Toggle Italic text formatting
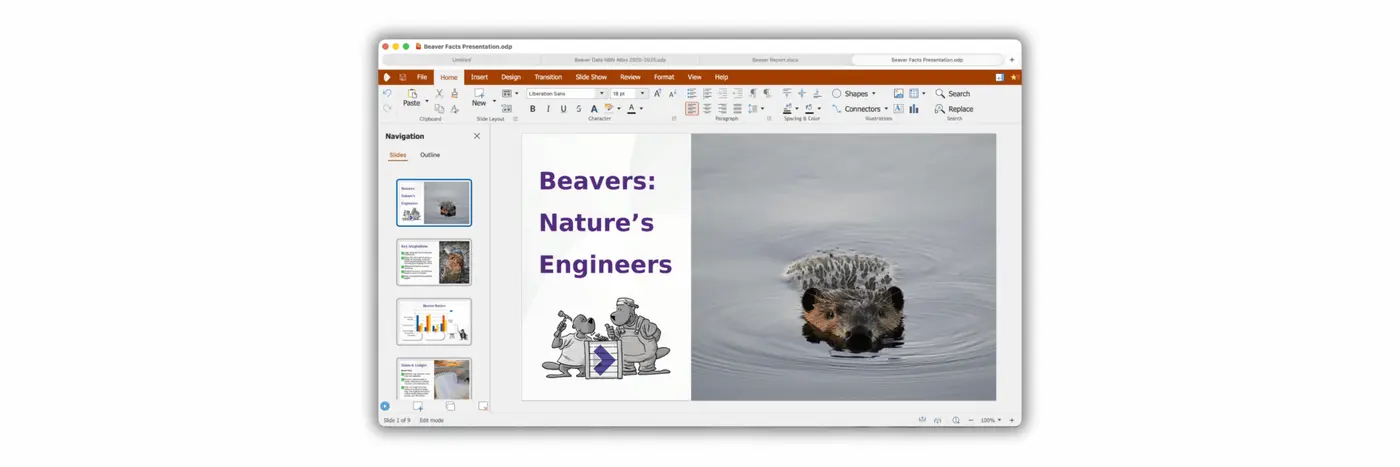Screen dimensions: 1400x467 (x=547, y=109)
